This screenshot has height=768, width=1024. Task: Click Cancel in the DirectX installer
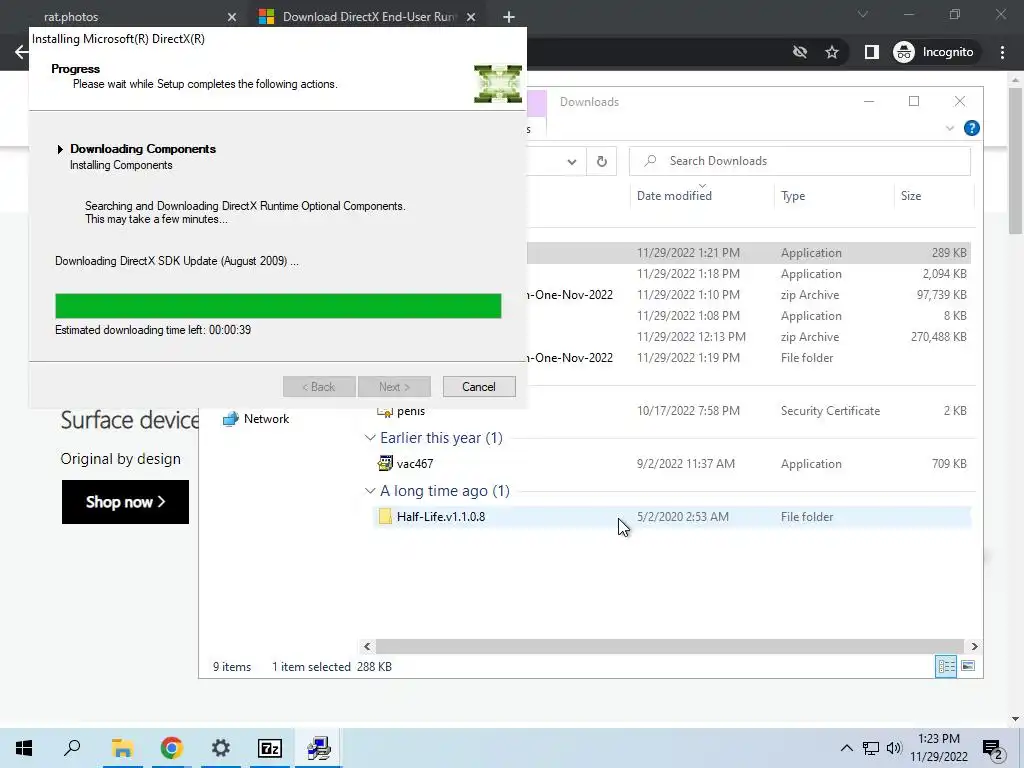[x=479, y=387]
